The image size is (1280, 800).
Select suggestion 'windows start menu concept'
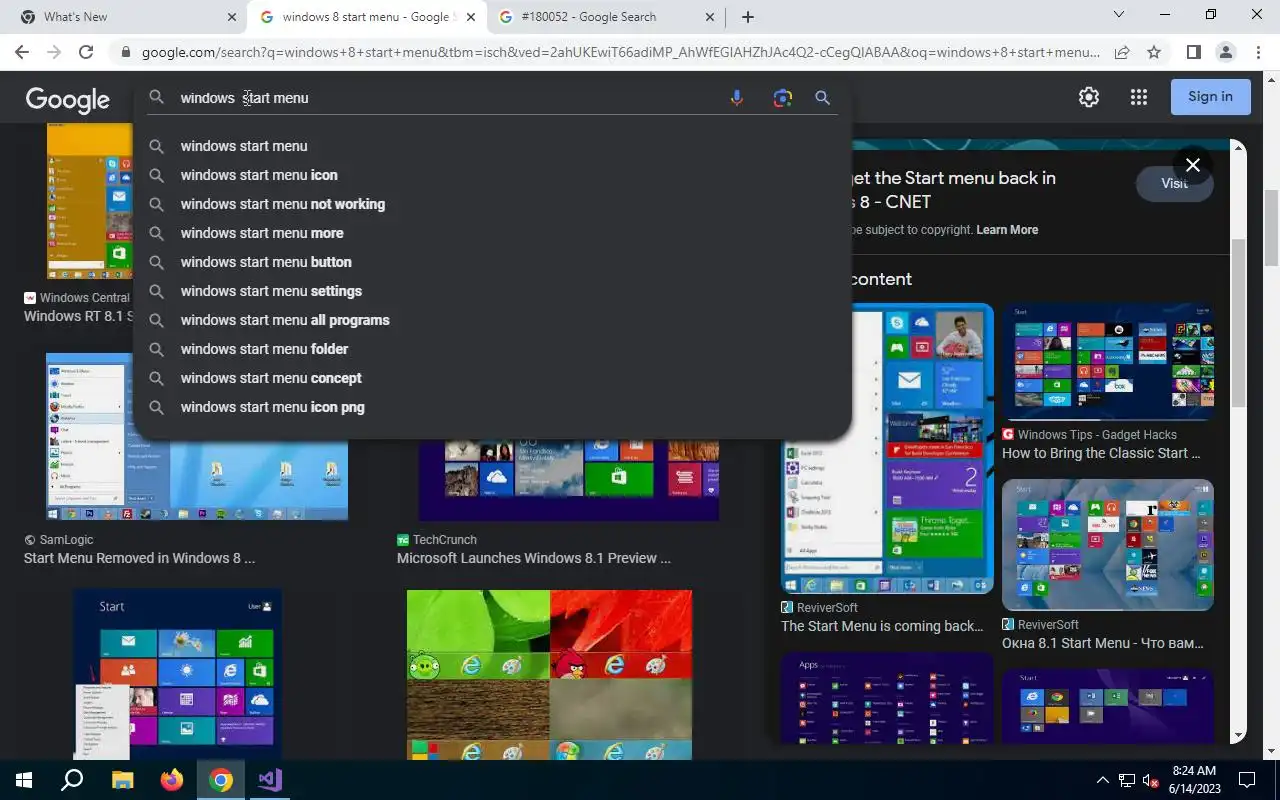492,378
